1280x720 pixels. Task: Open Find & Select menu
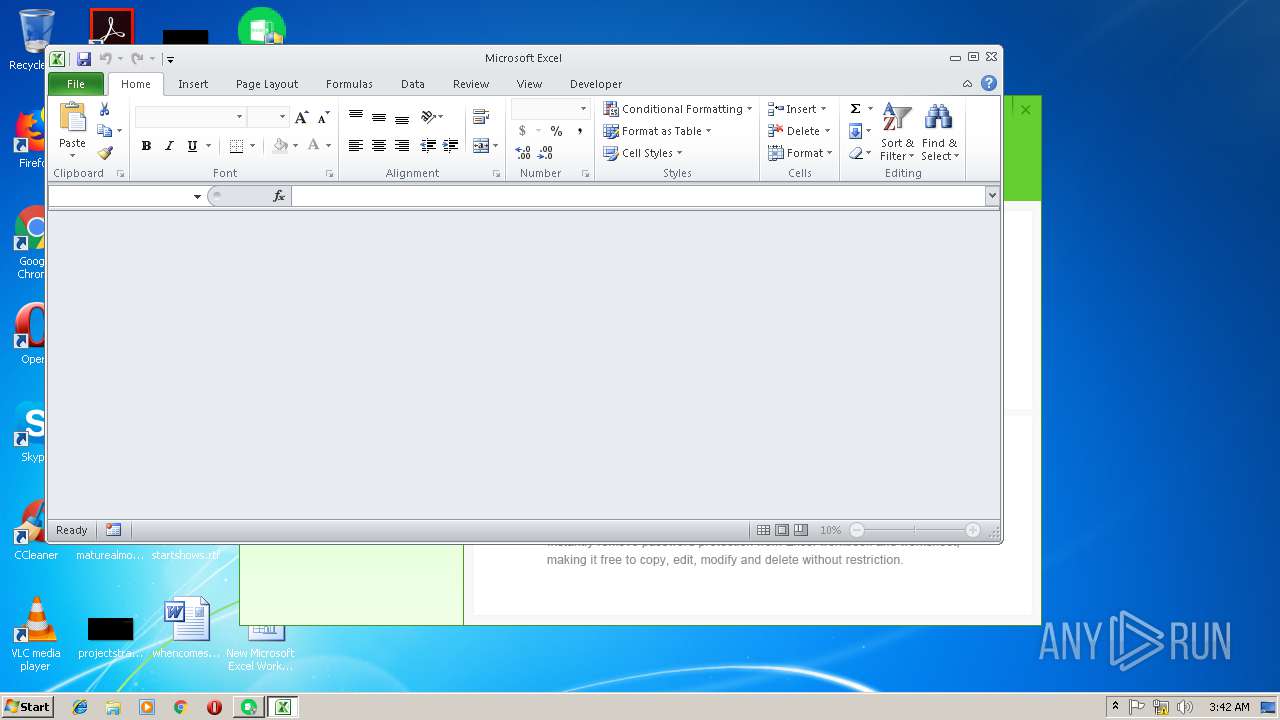tap(939, 132)
